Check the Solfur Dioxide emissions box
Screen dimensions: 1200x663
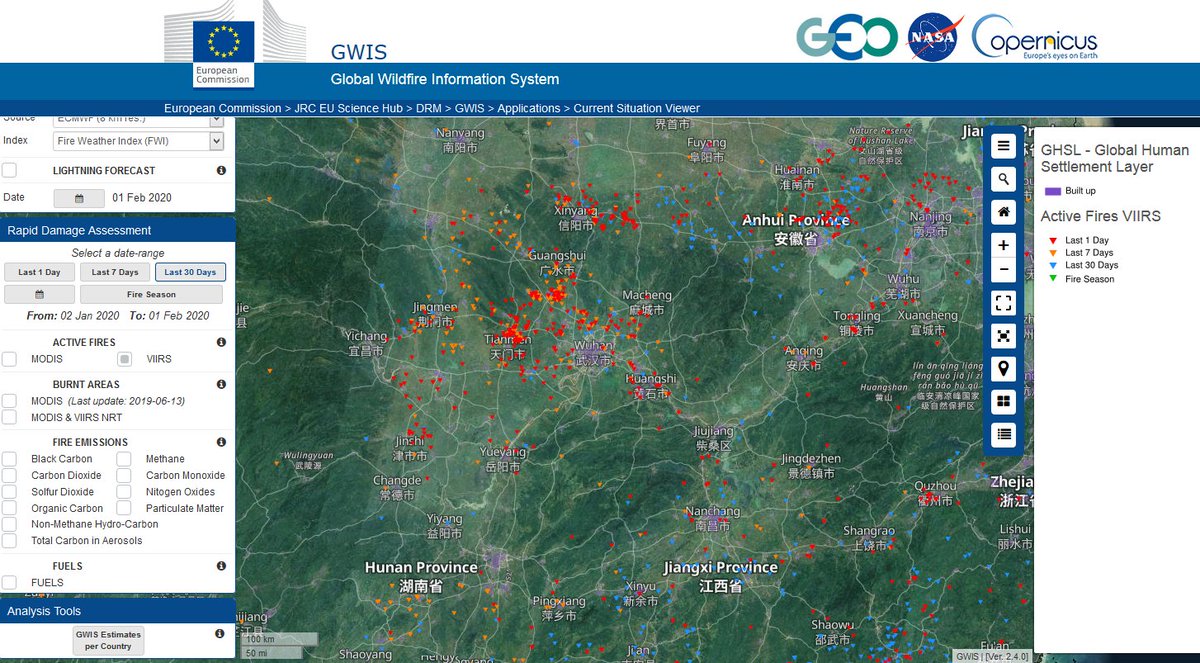(9, 492)
